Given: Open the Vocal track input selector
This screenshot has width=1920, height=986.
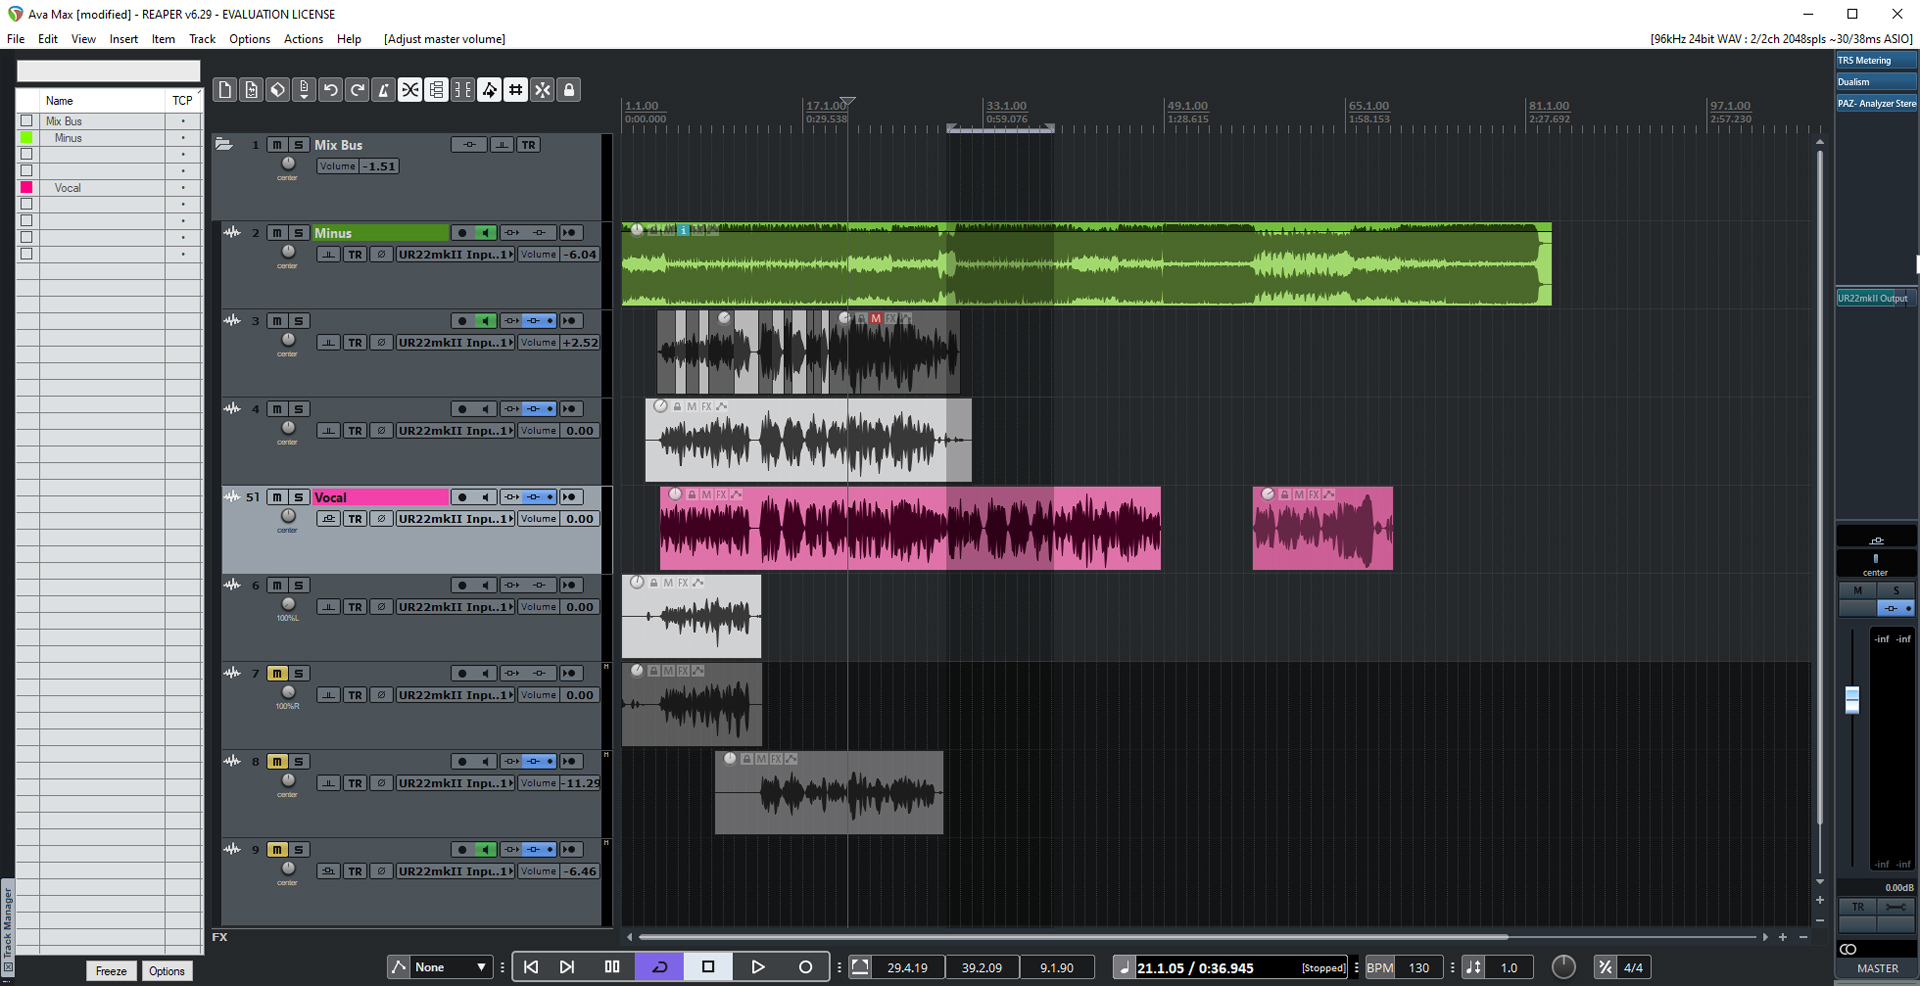Looking at the screenshot, I should (455, 519).
